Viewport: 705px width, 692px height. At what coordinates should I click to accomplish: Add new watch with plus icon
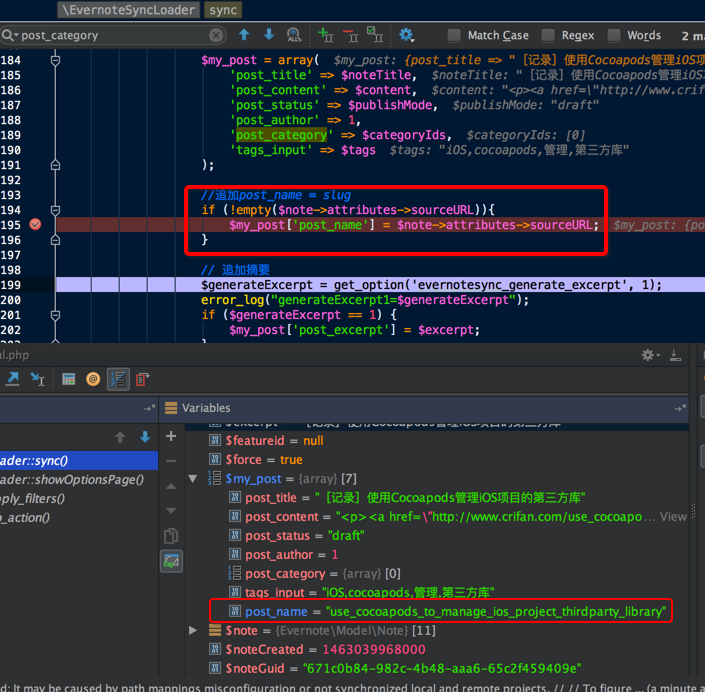pyautogui.click(x=171, y=436)
